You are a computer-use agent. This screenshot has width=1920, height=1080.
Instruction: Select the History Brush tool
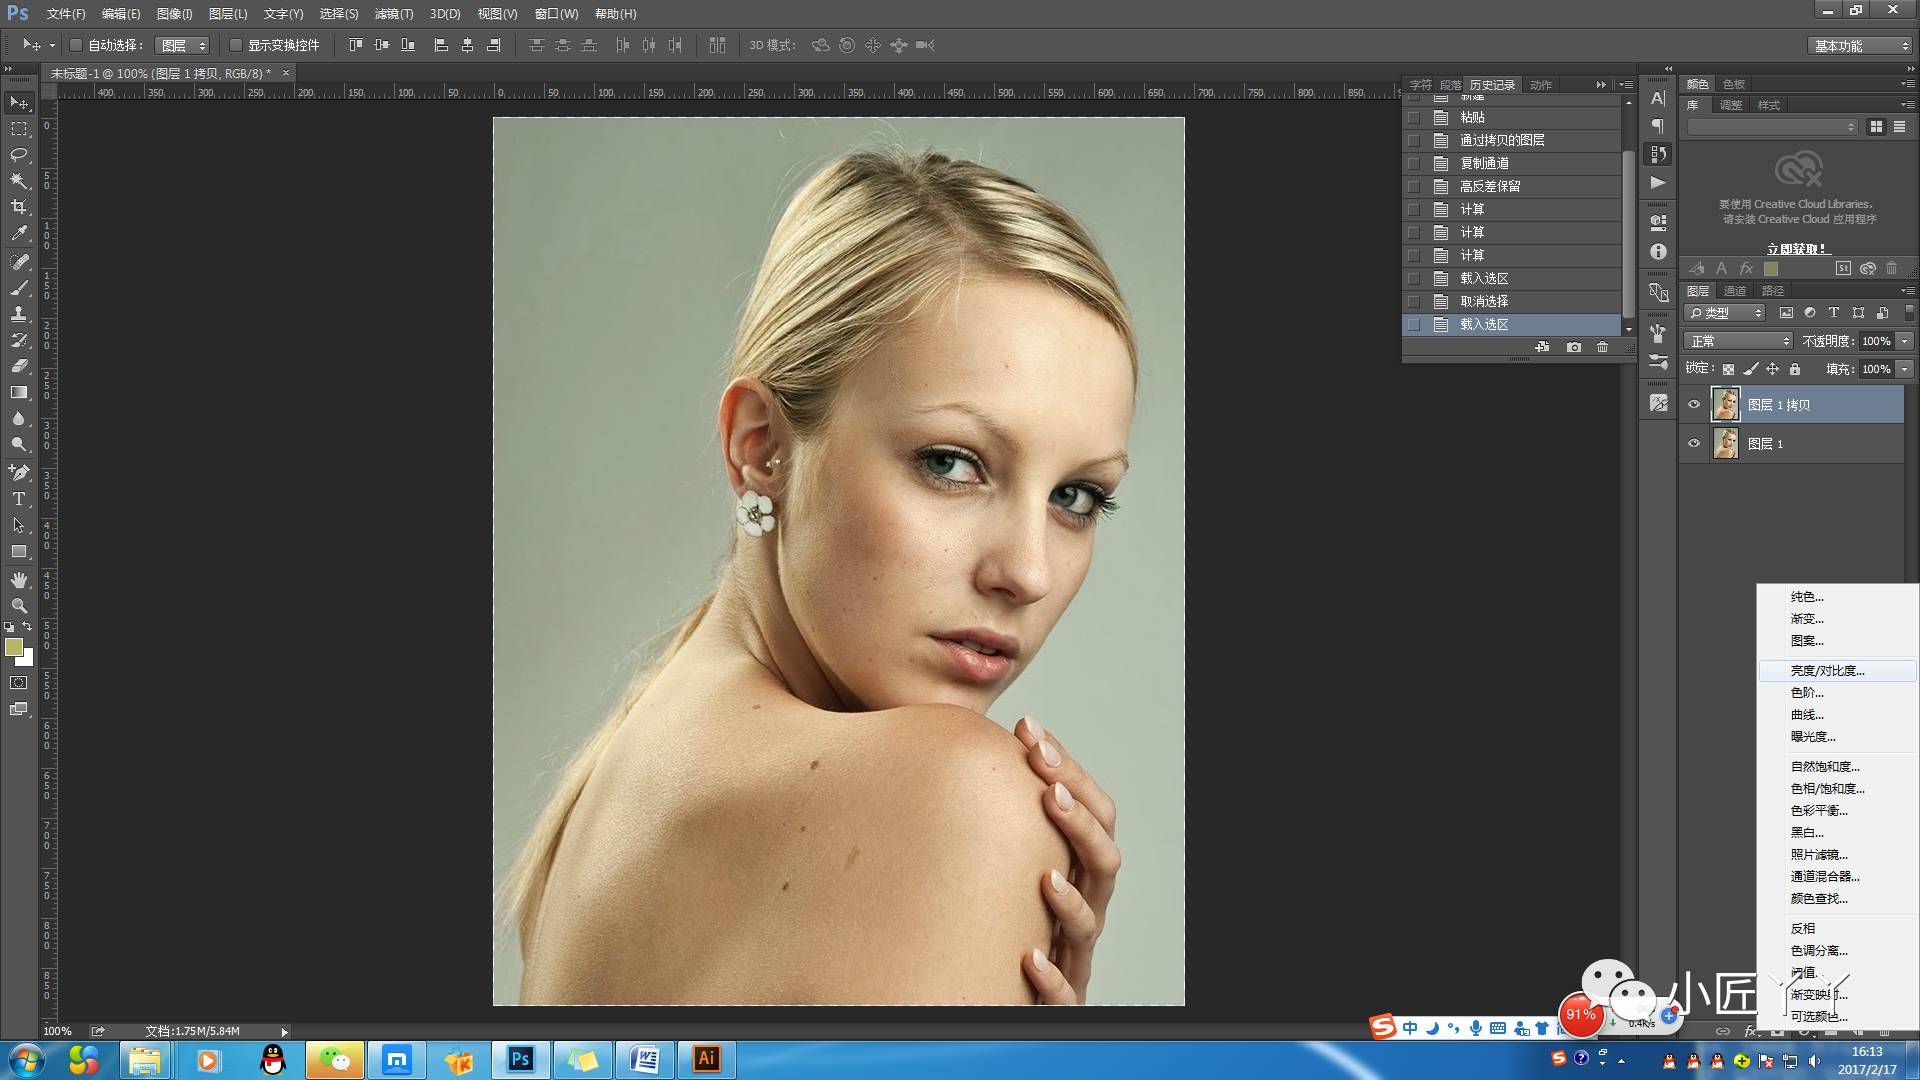tap(19, 340)
